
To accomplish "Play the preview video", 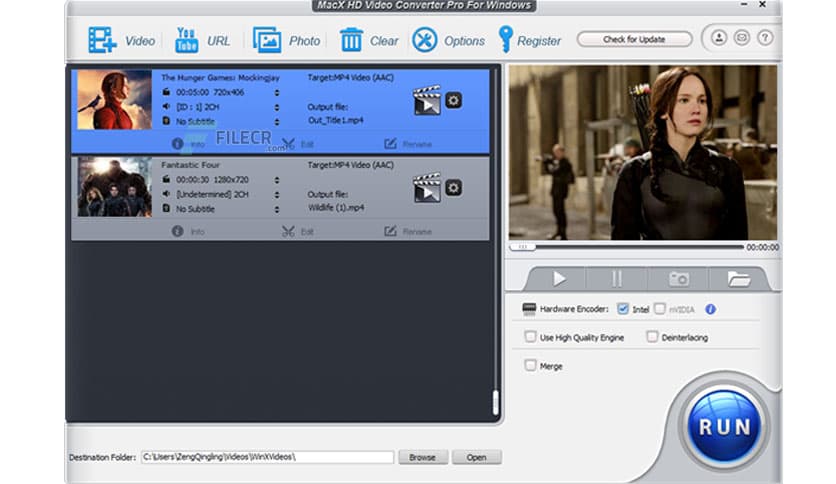I will point(559,279).
